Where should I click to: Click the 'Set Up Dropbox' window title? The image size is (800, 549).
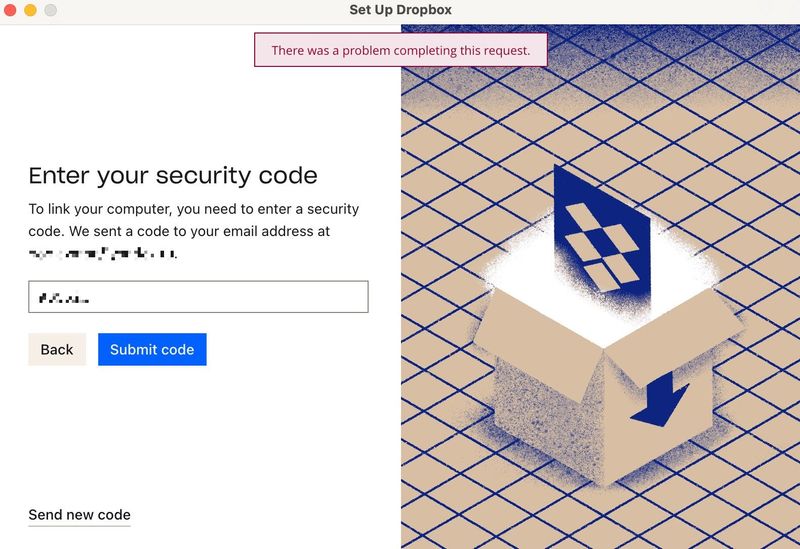pos(400,10)
